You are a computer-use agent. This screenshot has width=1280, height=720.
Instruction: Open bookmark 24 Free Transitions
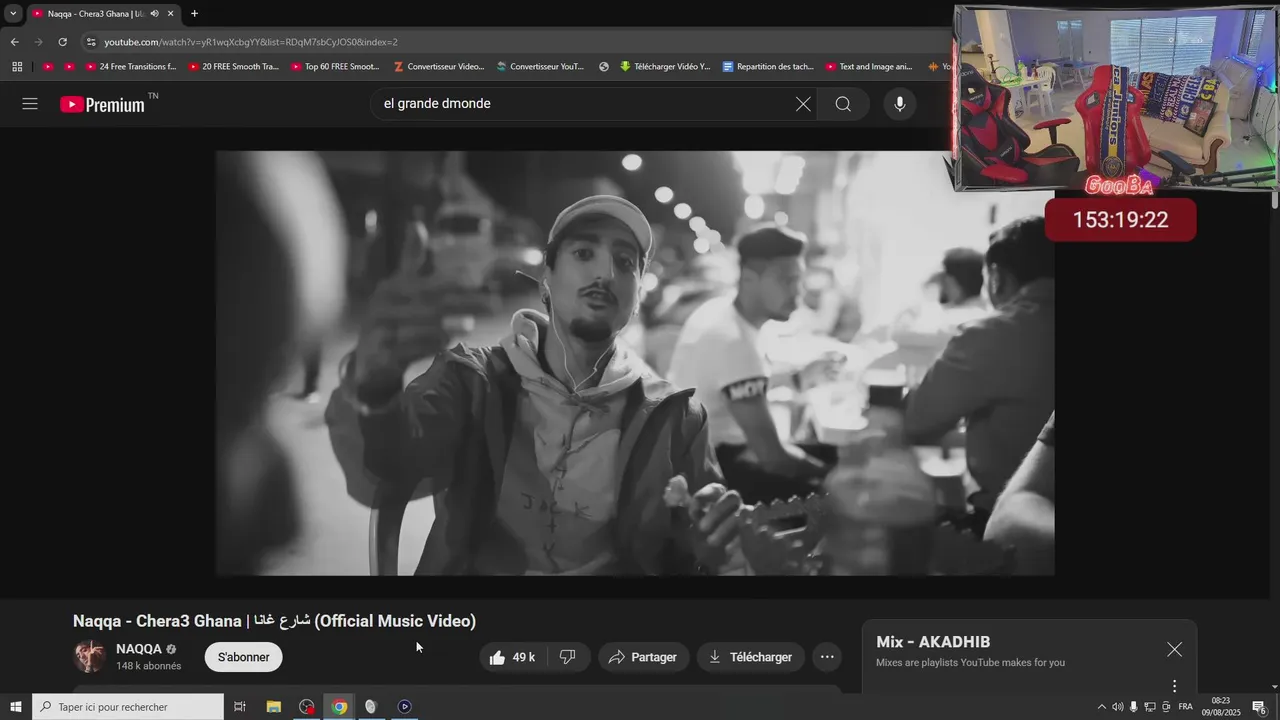click(131, 67)
